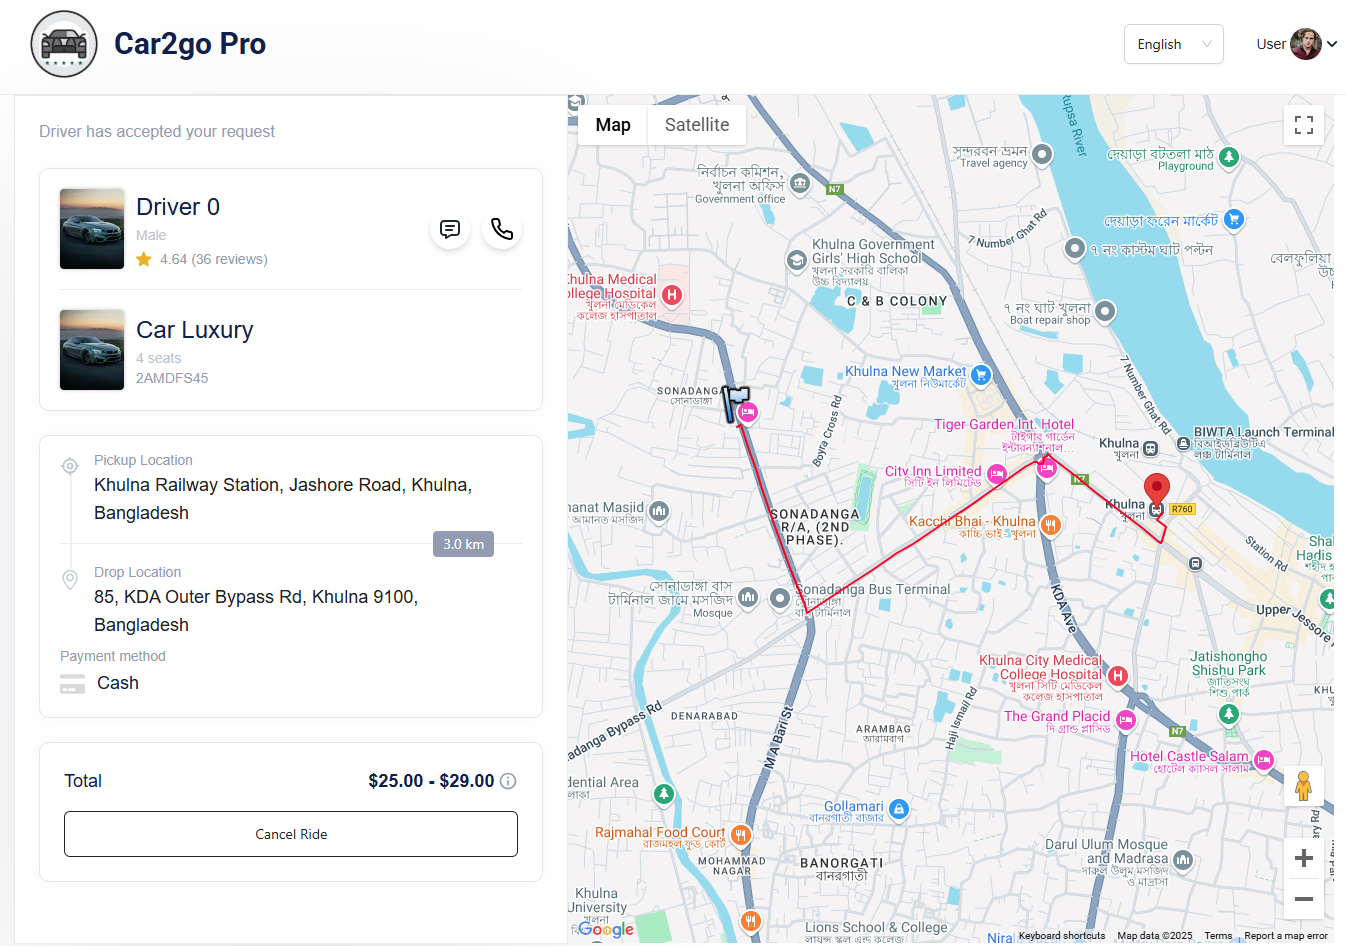
Task: Click the total fare info icon
Action: point(508,781)
